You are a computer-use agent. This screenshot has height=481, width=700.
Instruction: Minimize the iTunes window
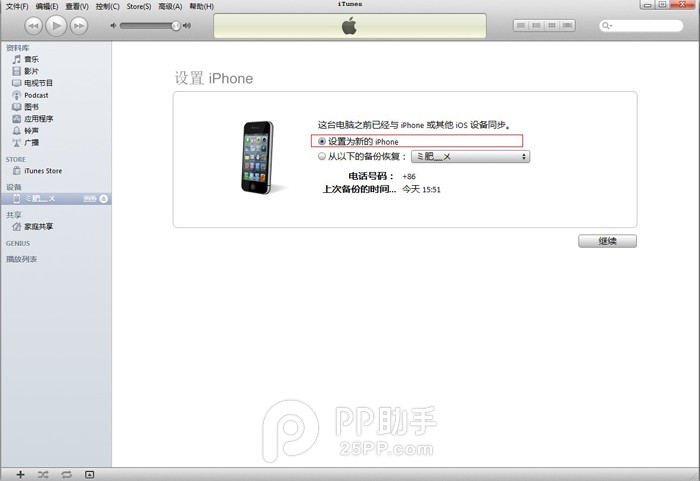point(647,4)
